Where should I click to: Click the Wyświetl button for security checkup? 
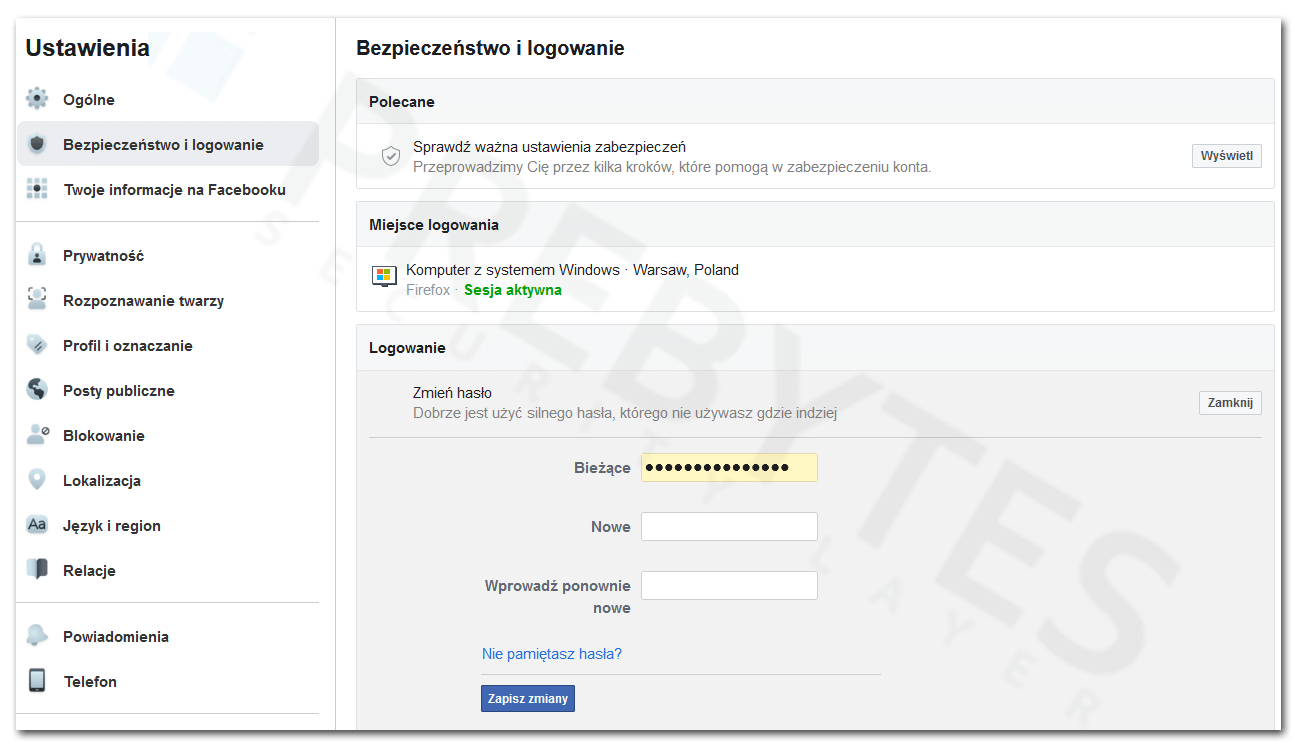click(1226, 156)
